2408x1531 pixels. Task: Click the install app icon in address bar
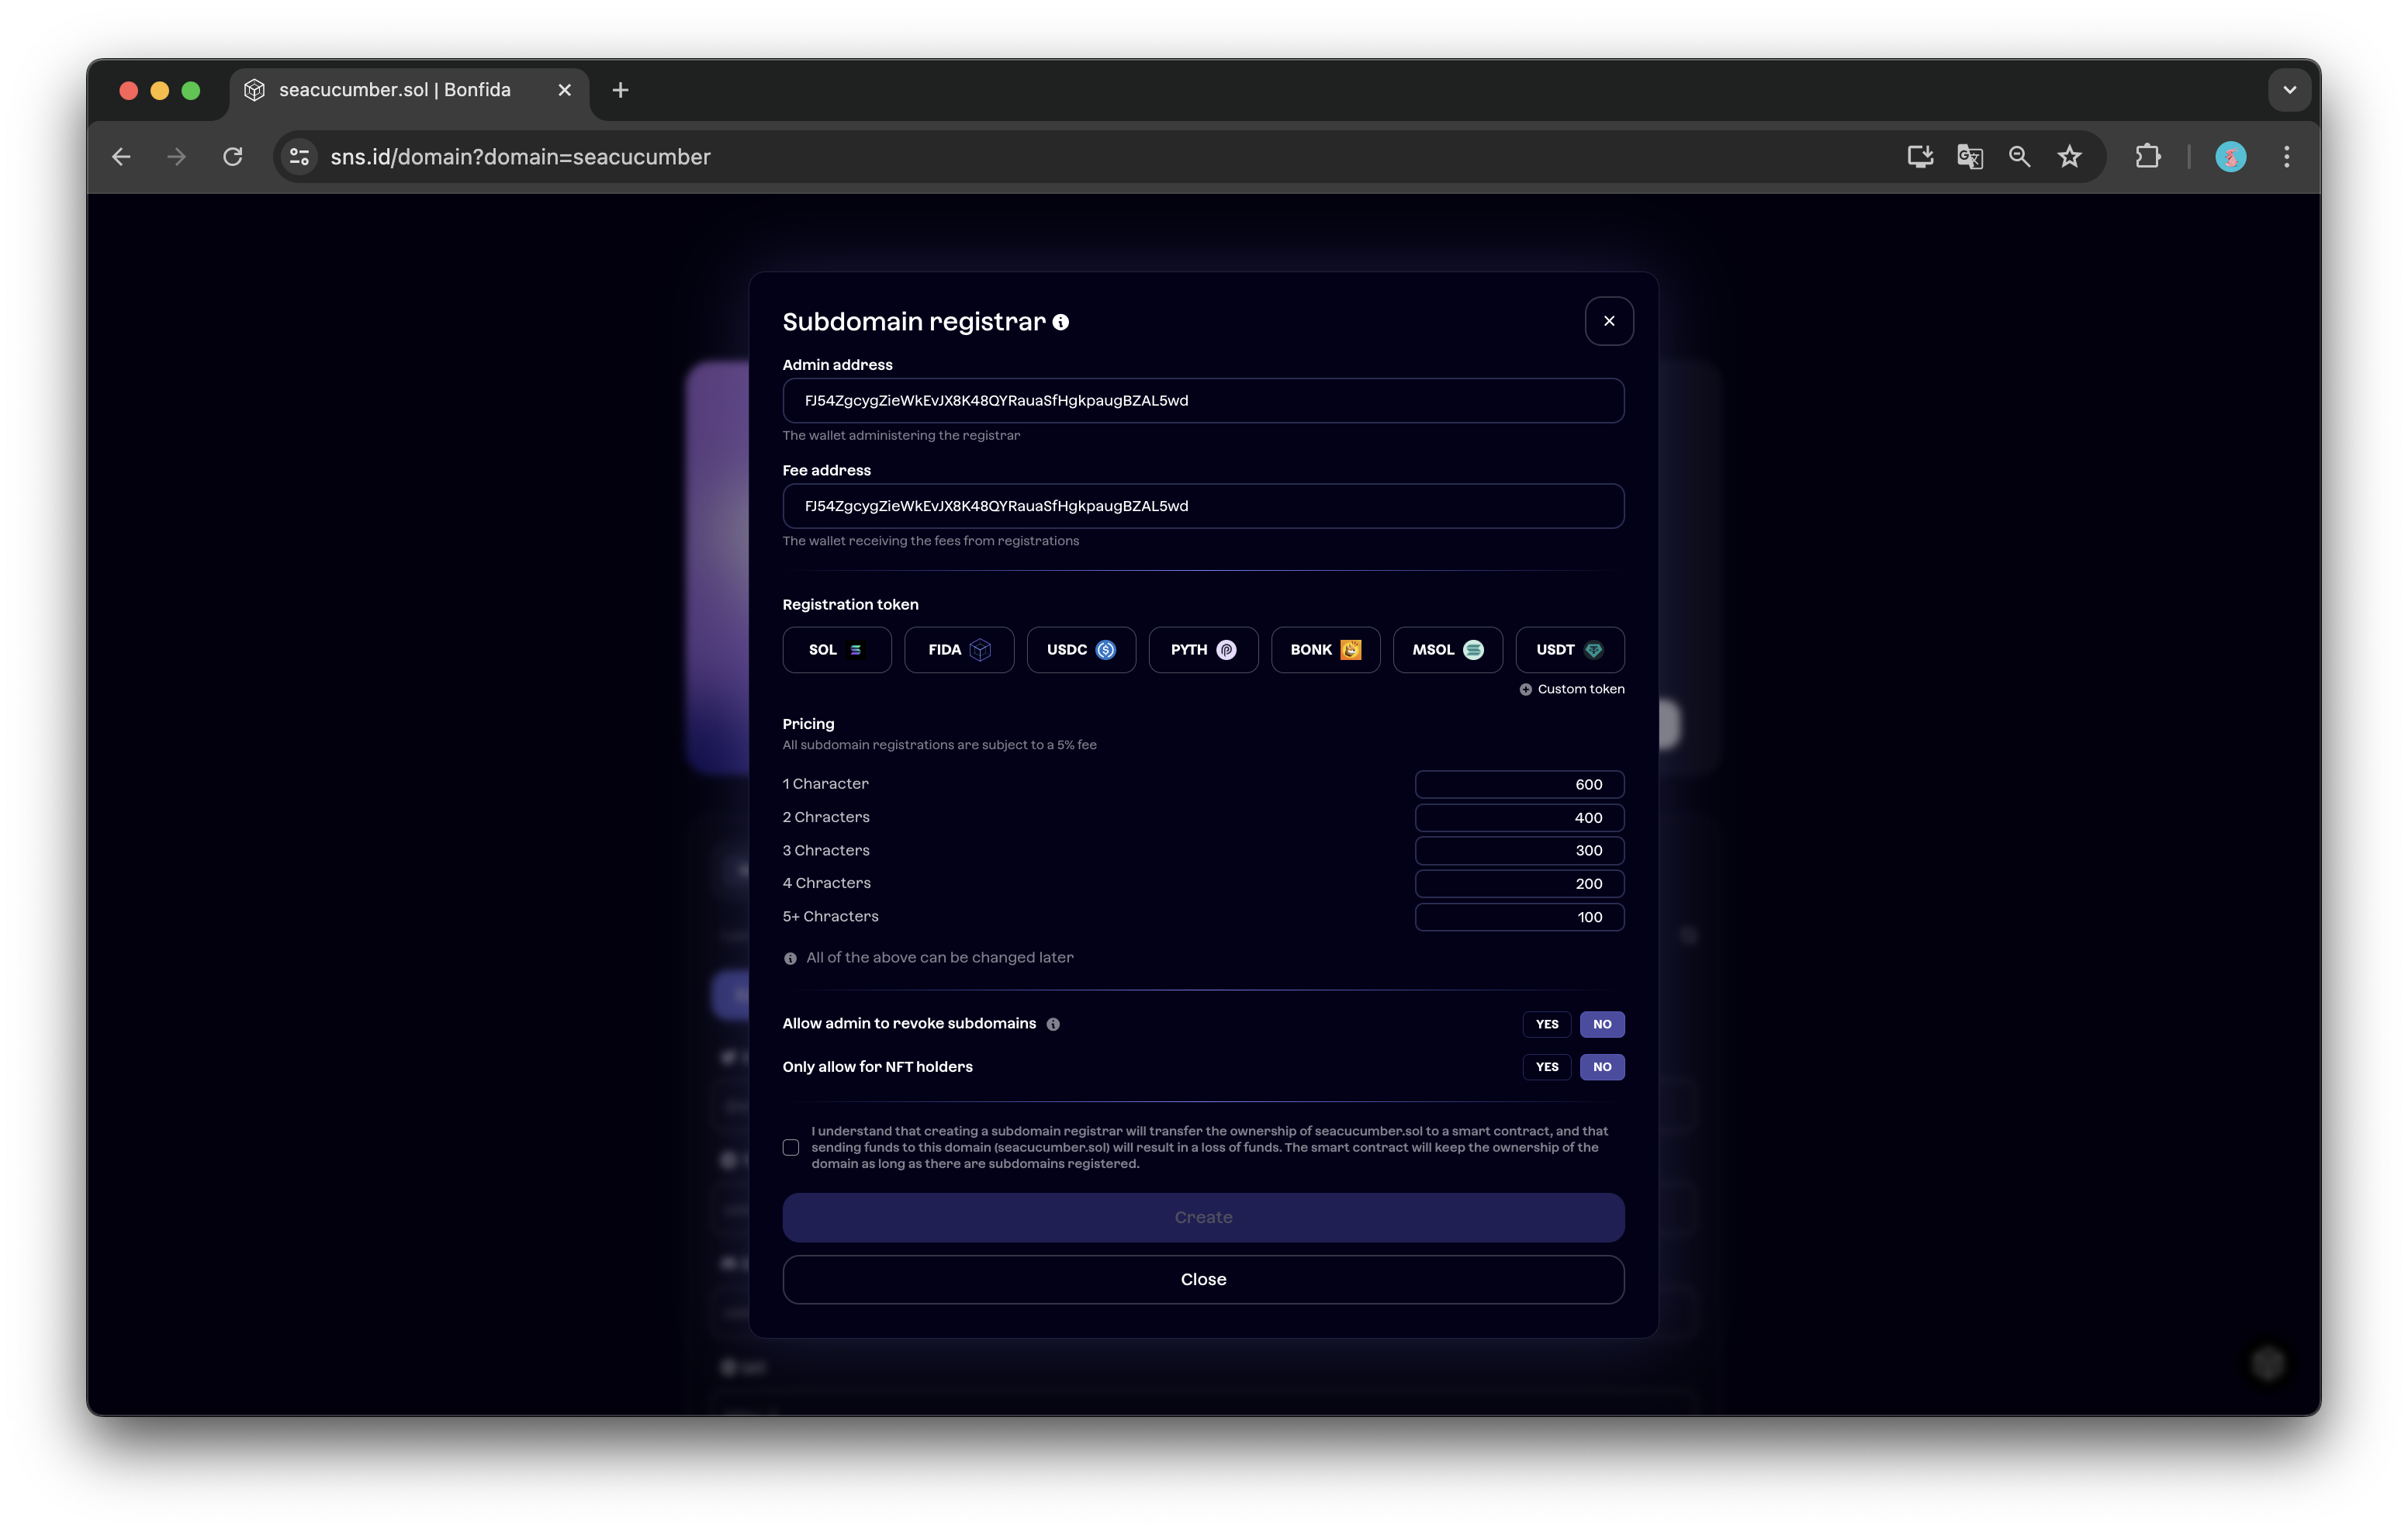[1919, 157]
